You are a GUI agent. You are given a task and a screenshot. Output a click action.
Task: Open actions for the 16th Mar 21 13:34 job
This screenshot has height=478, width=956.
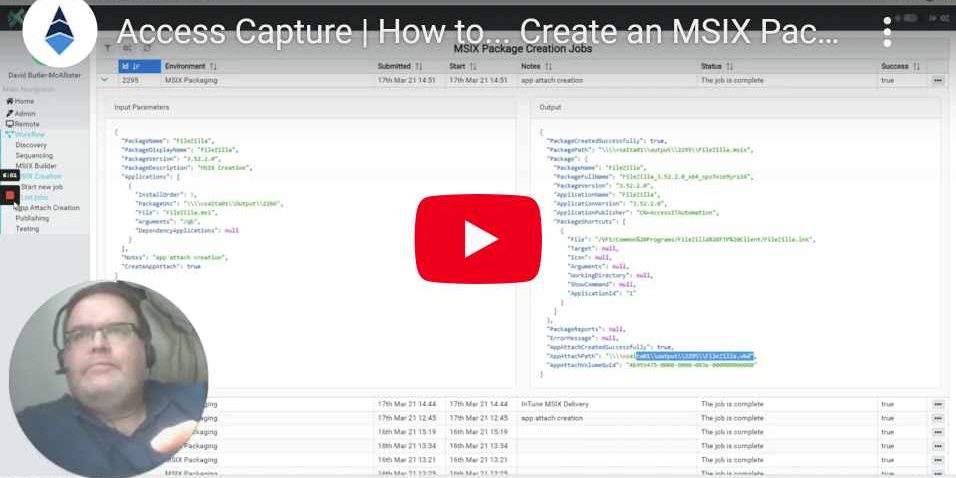[x=938, y=446]
